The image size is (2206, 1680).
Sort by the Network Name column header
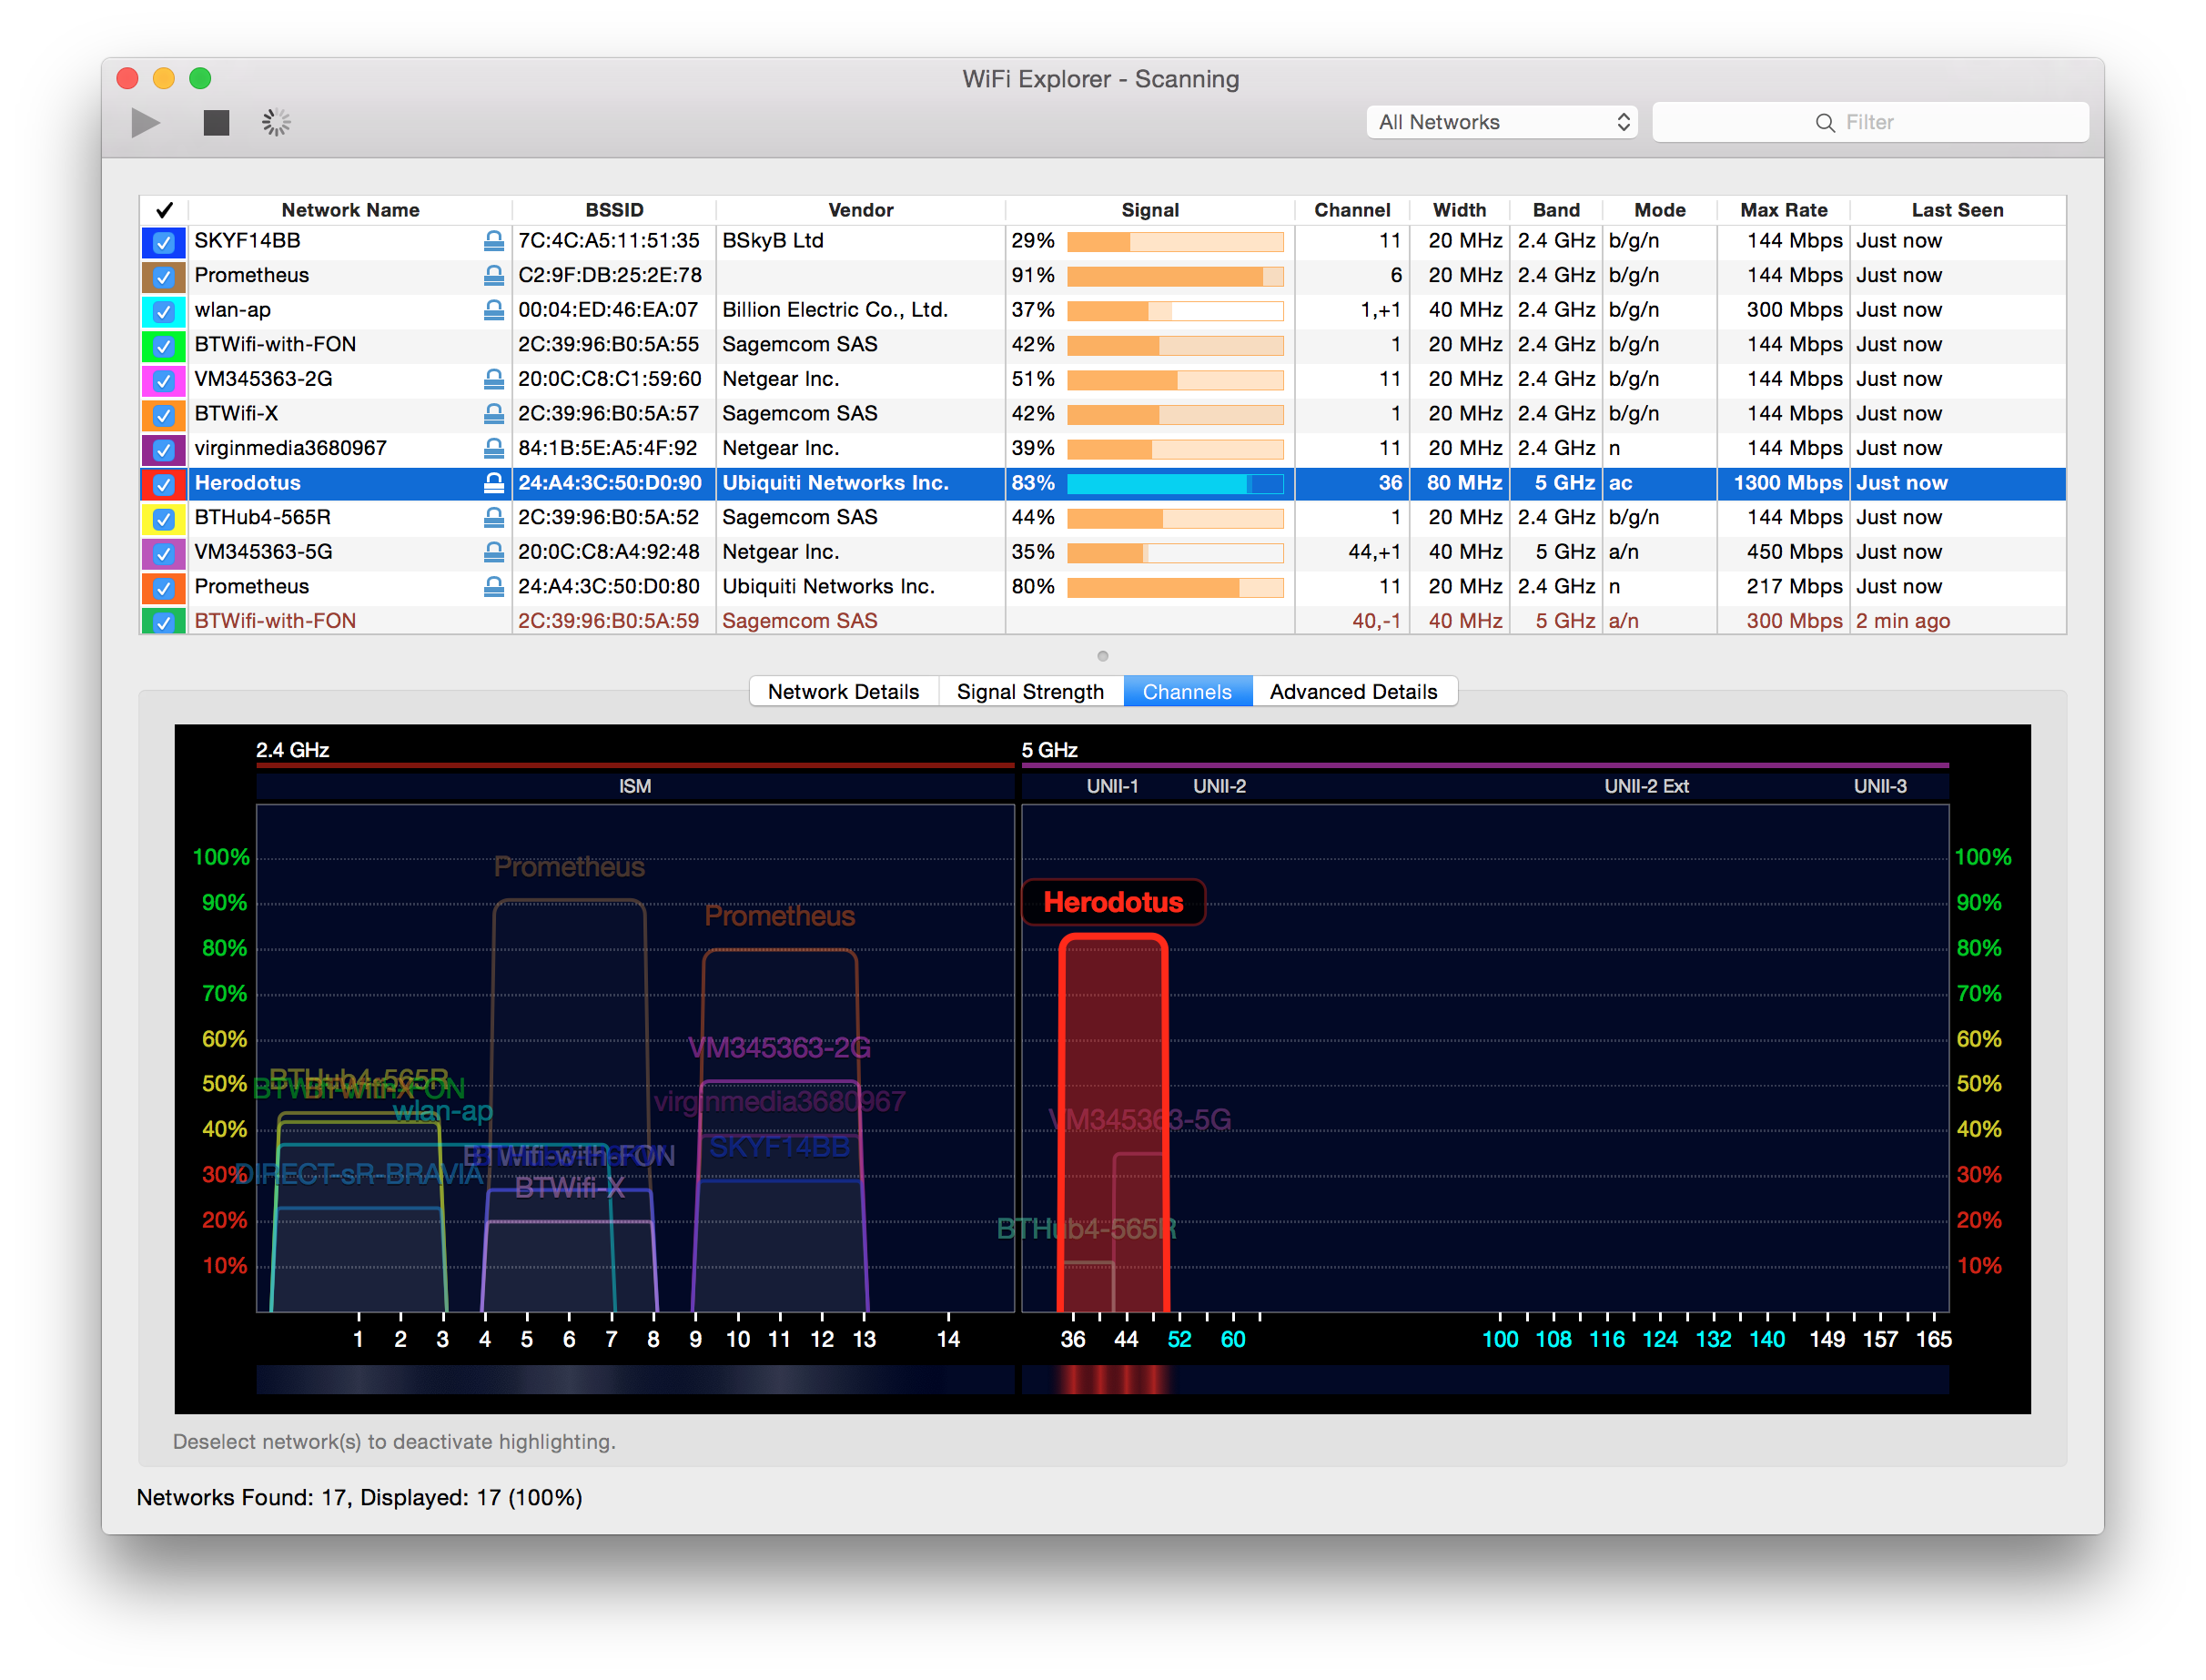coord(350,210)
